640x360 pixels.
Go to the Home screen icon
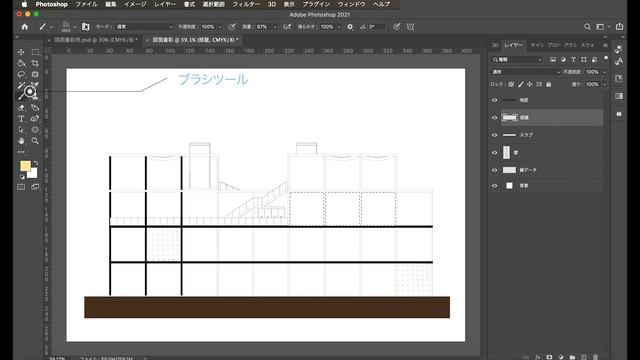point(24,27)
